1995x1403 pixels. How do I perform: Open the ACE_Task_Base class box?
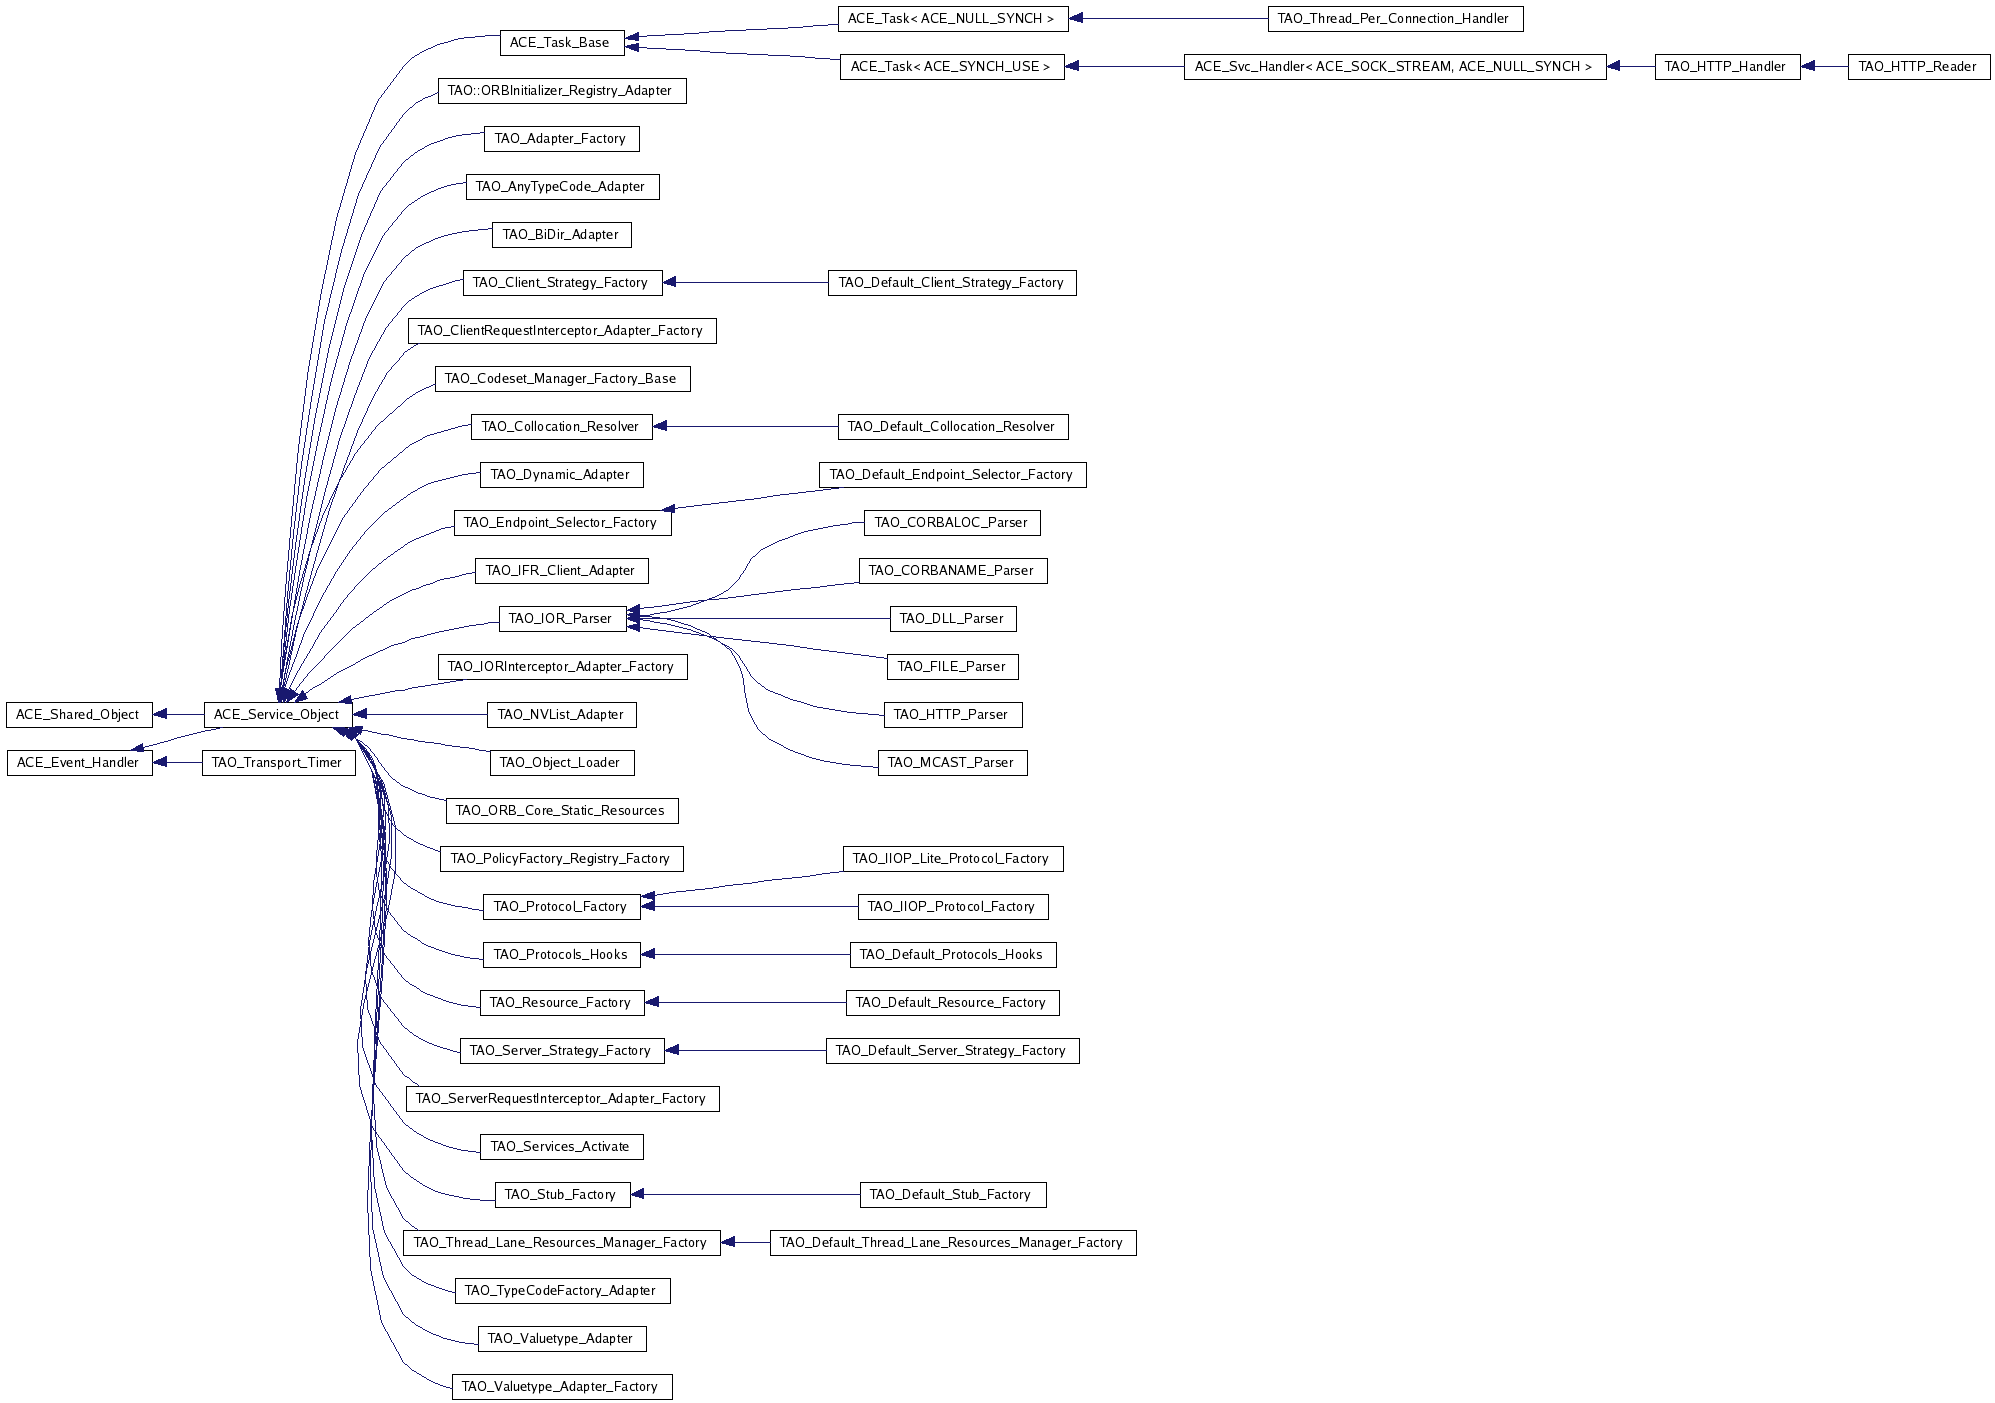(560, 42)
